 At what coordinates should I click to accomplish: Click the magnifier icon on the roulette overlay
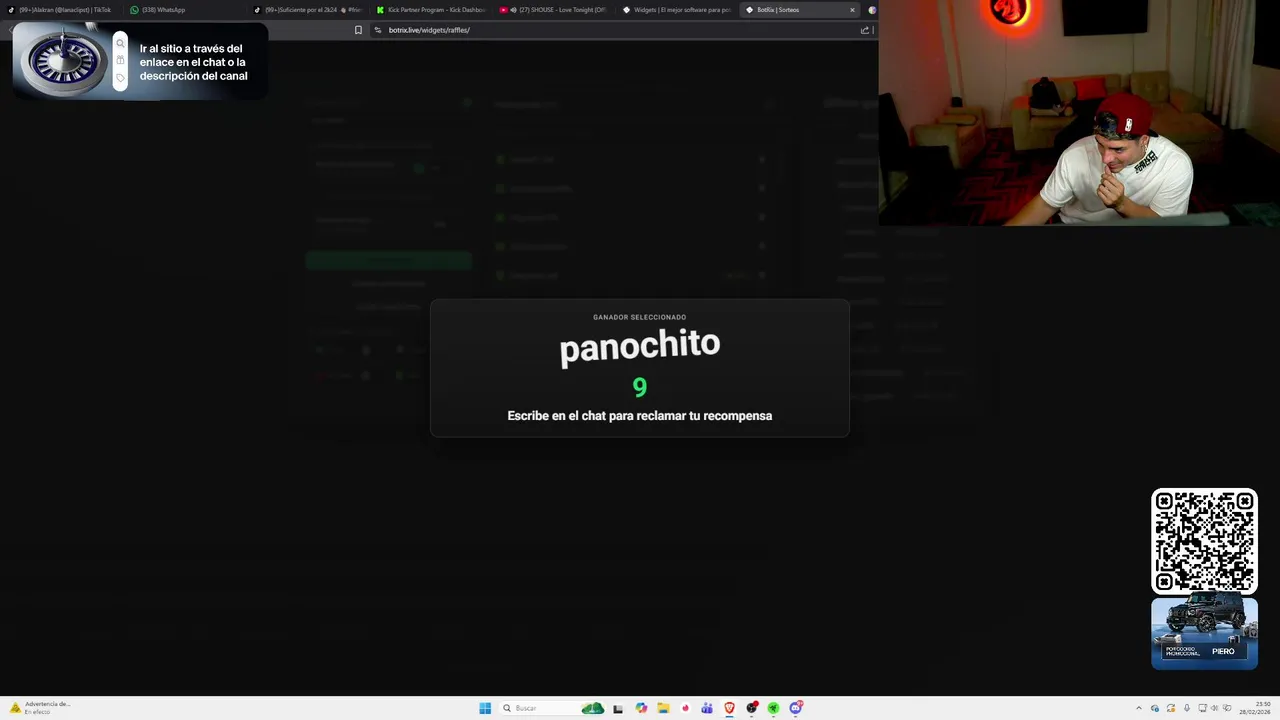(120, 44)
